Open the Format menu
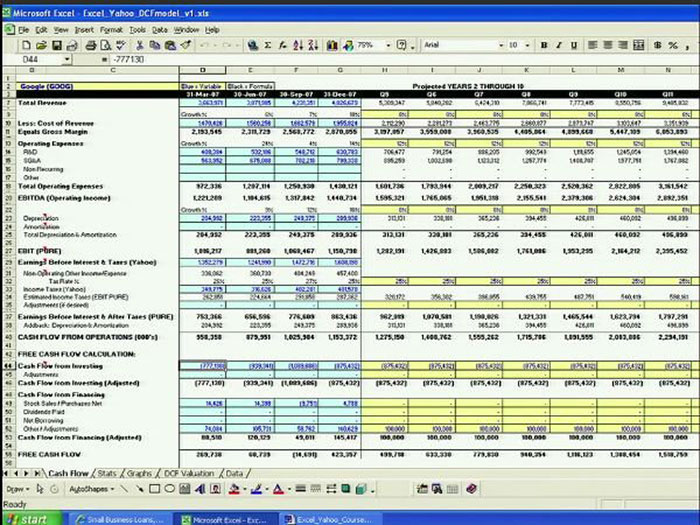Image resolution: width=700 pixels, height=525 pixels. click(x=111, y=30)
